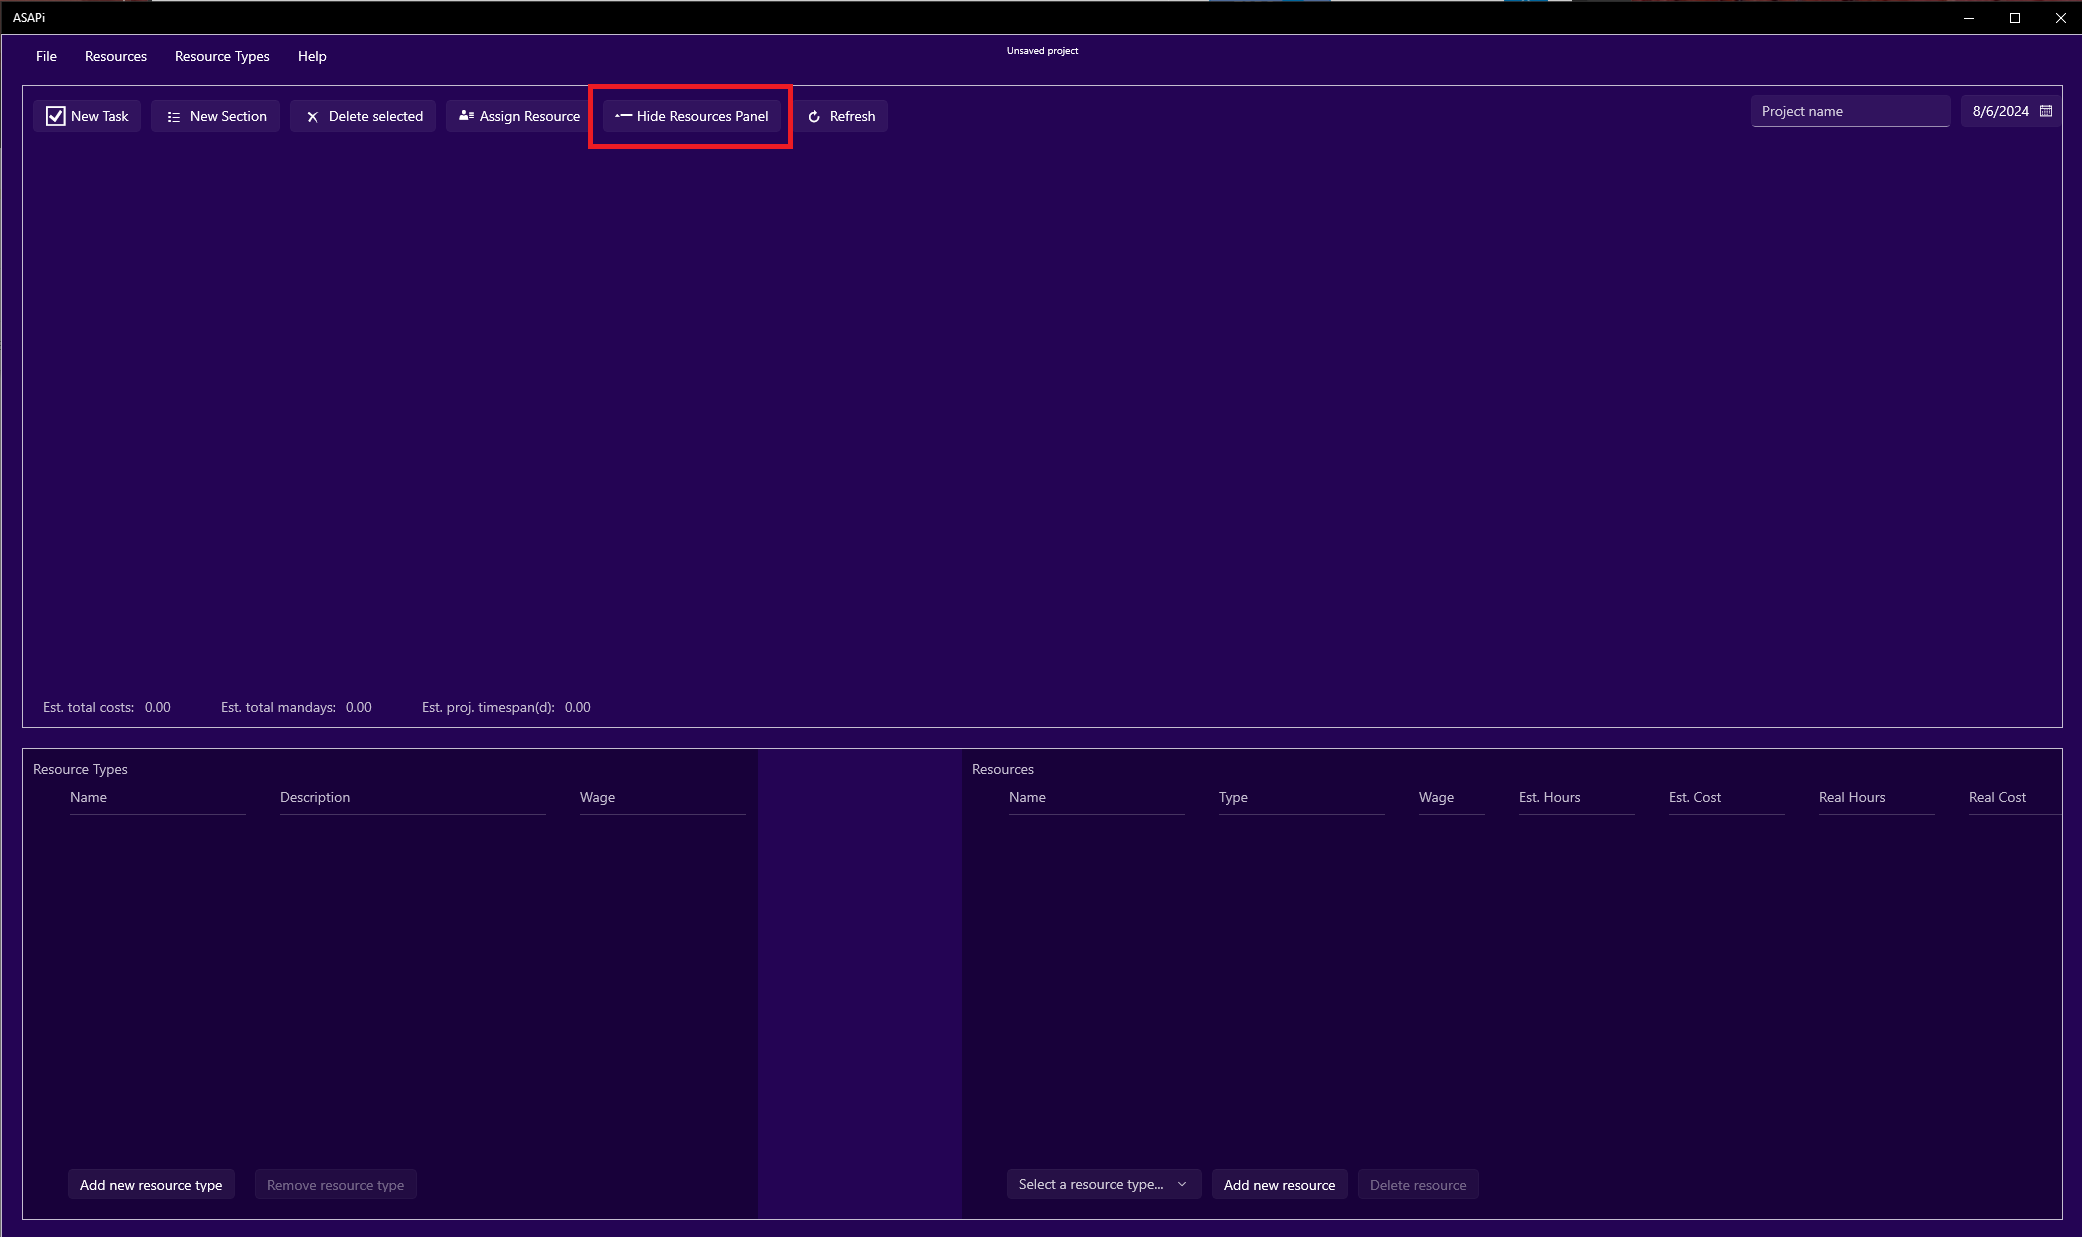Click Delete resource
The width and height of the screenshot is (2082, 1237).
(x=1417, y=1184)
